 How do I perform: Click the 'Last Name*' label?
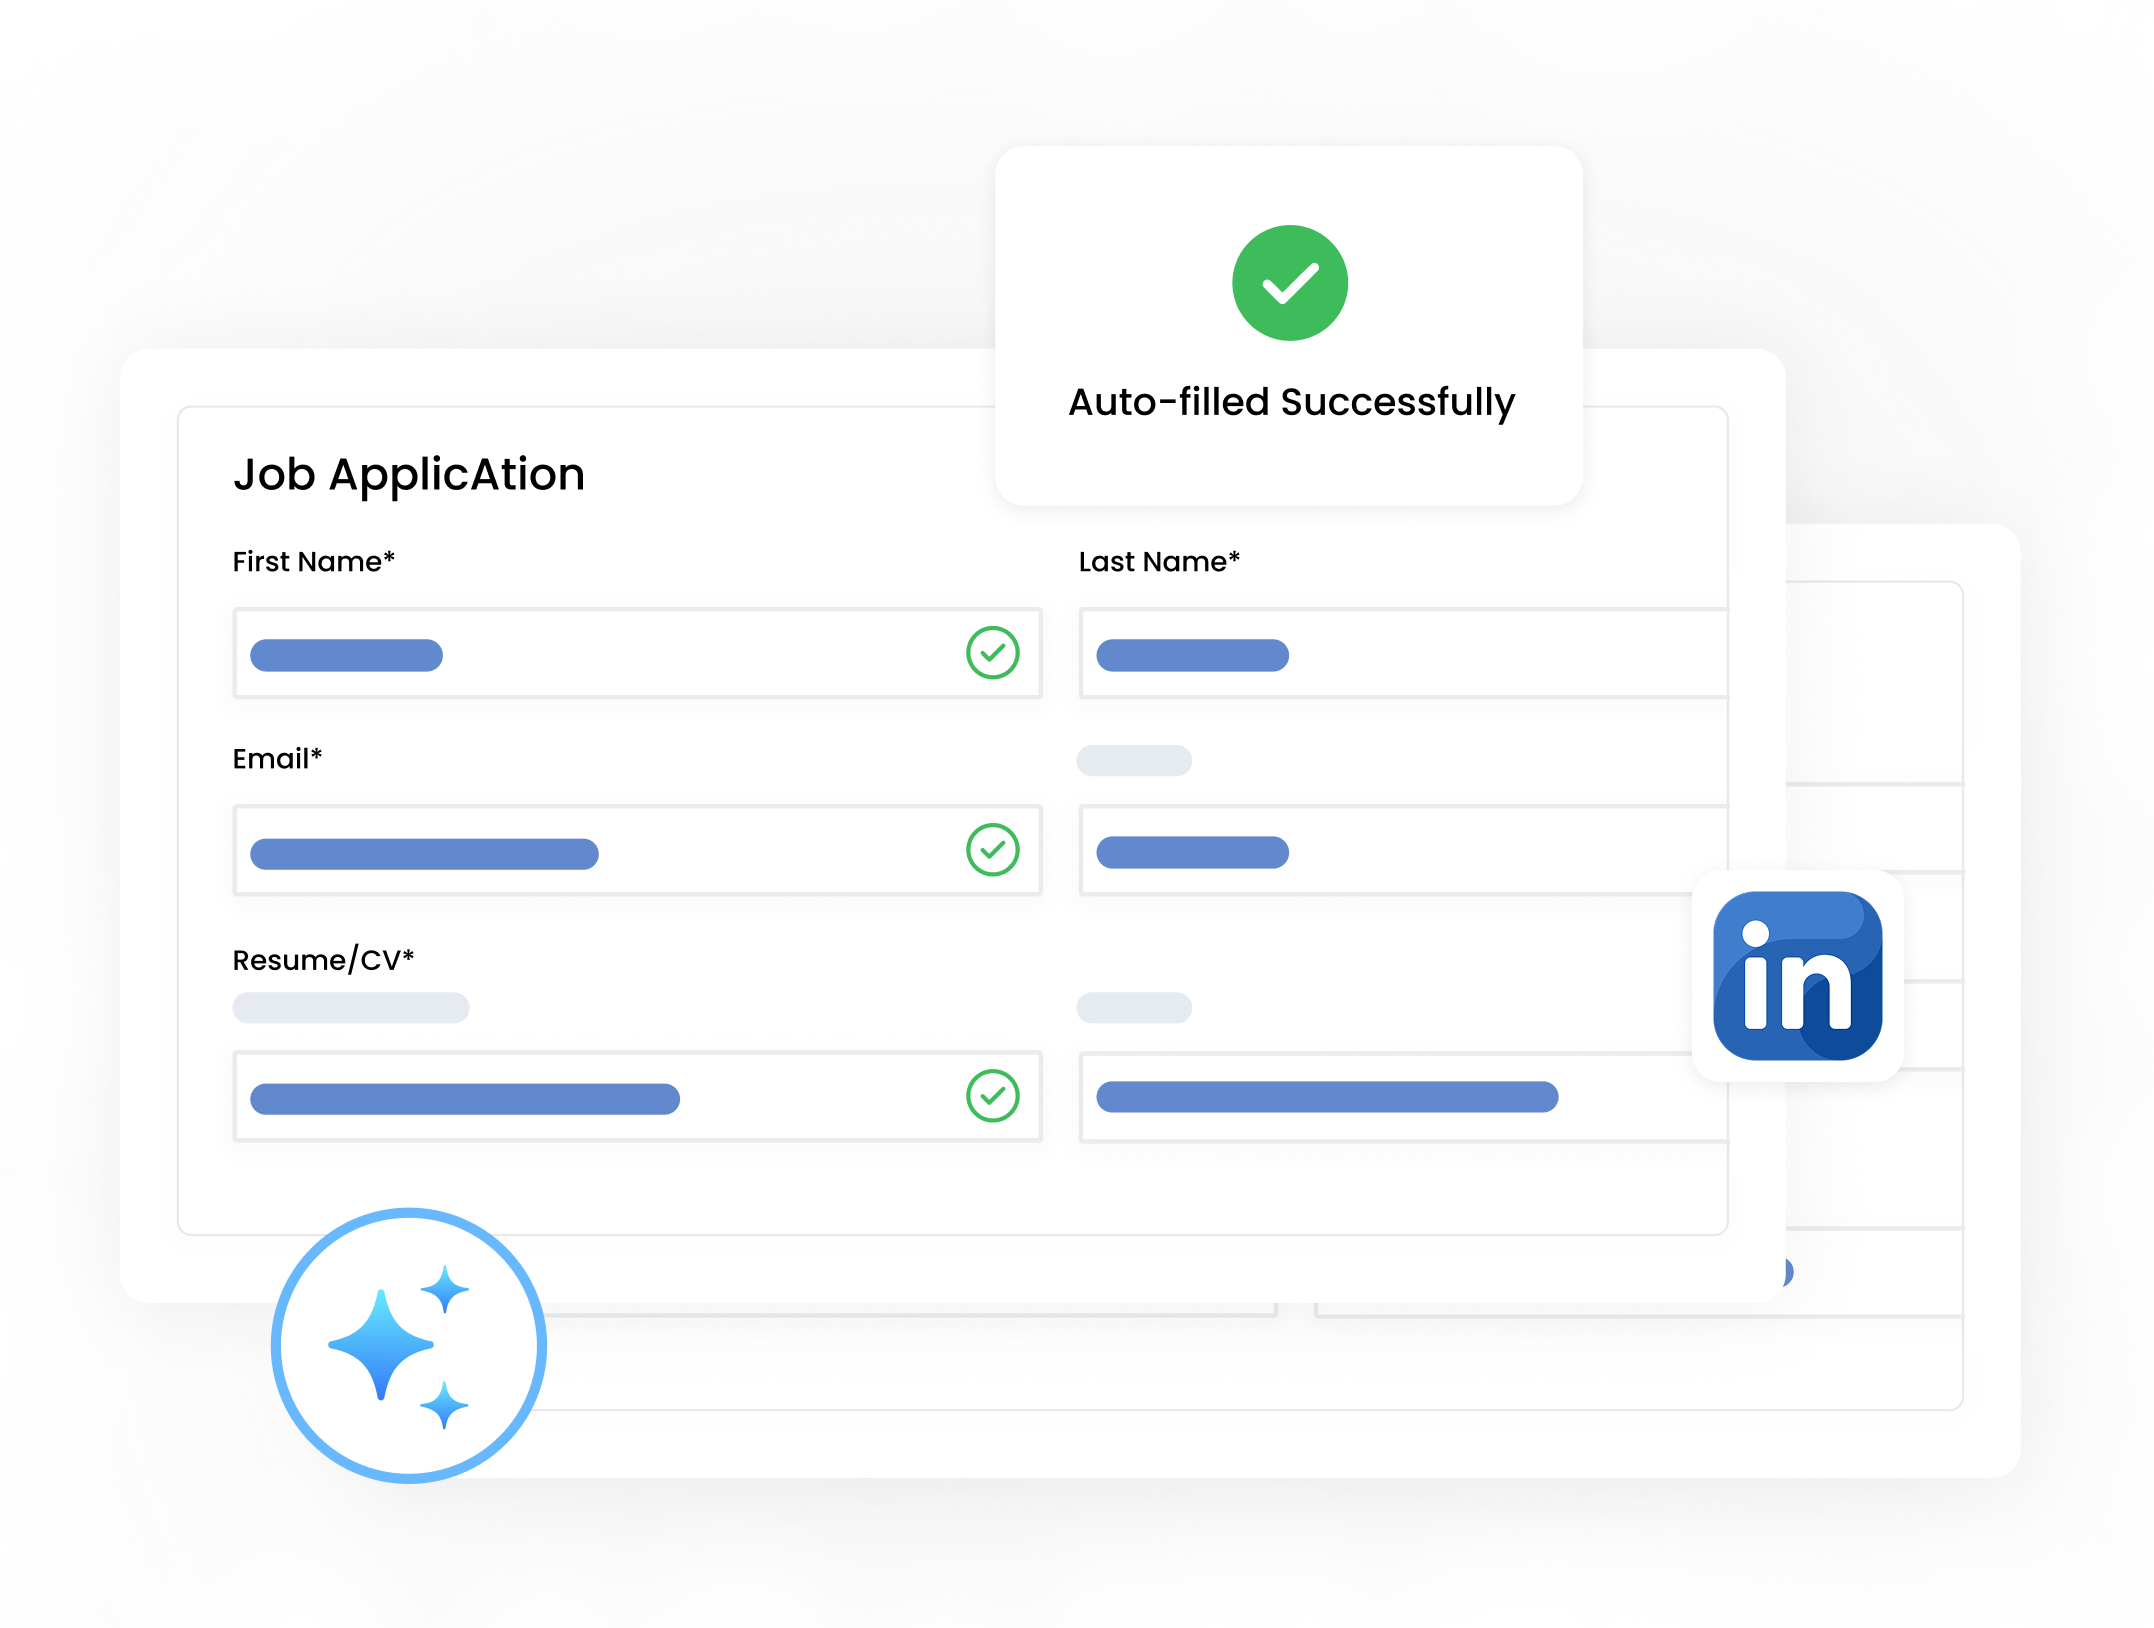coord(1159,562)
